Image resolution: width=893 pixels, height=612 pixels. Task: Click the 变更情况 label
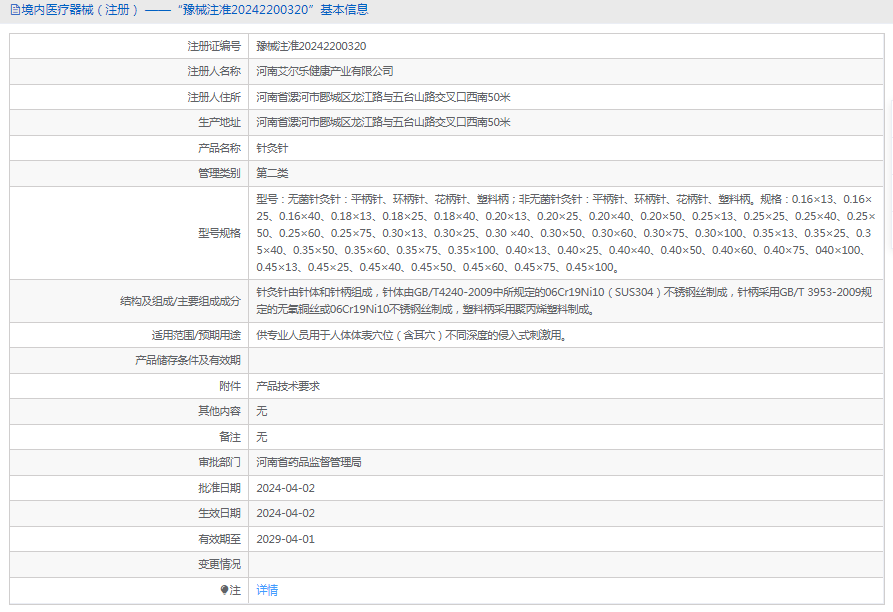pyautogui.click(x=219, y=564)
